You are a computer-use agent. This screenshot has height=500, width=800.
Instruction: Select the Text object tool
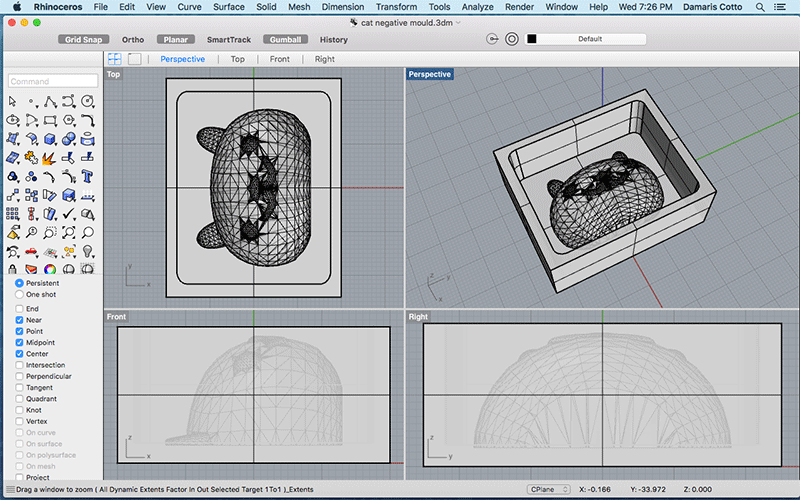pyautogui.click(x=88, y=177)
